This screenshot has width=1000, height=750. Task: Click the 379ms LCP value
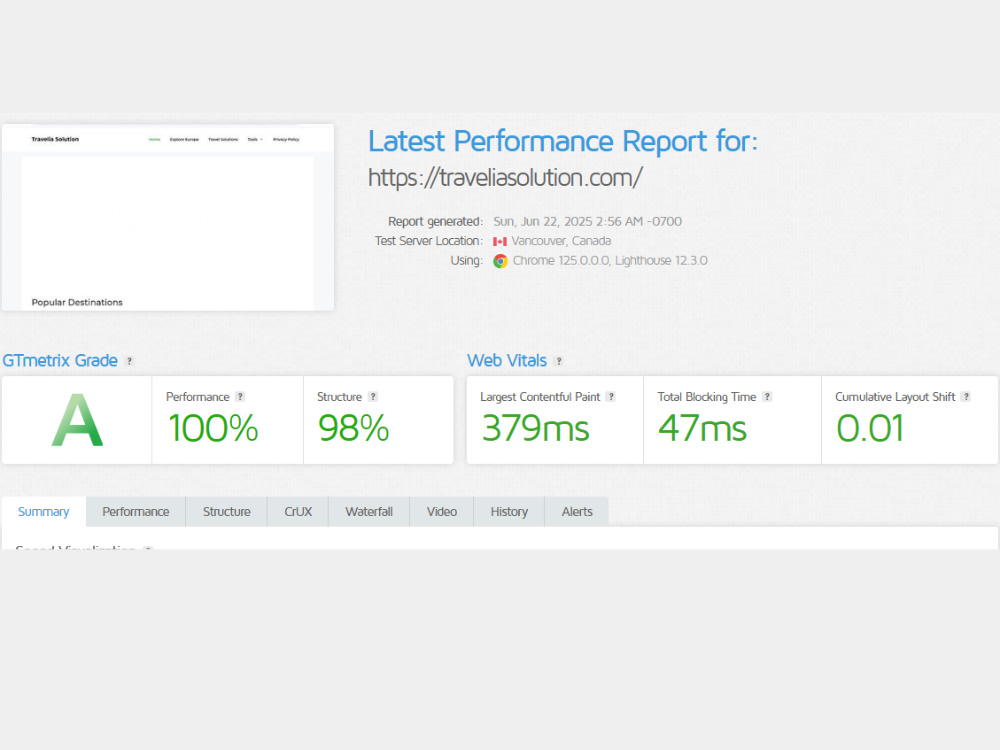[536, 428]
